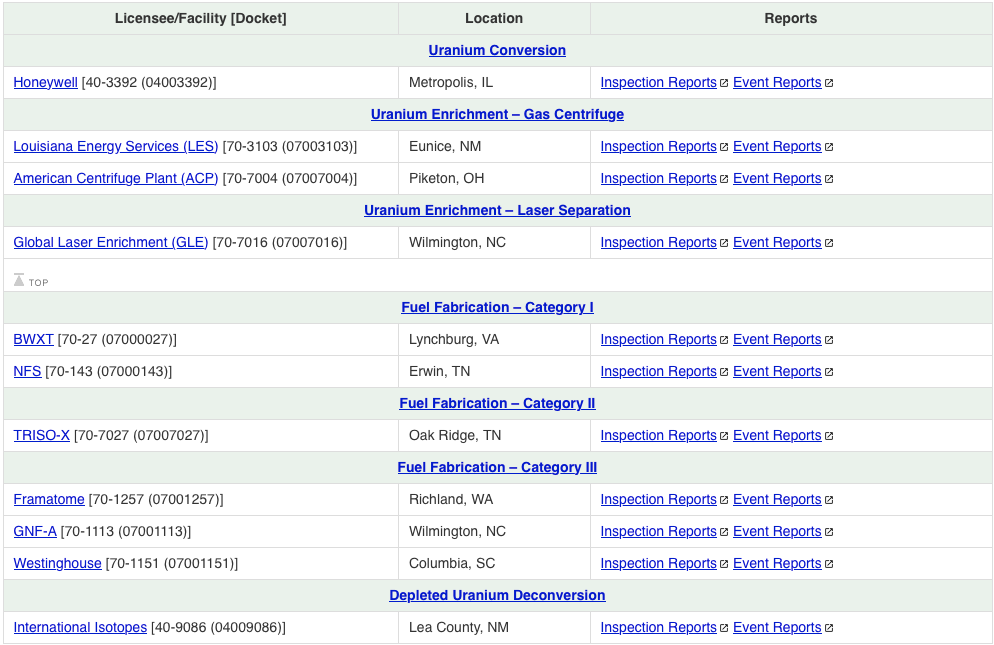Screen dimensions: 994x645
Task: Open the NFS facility link
Action: [27, 371]
